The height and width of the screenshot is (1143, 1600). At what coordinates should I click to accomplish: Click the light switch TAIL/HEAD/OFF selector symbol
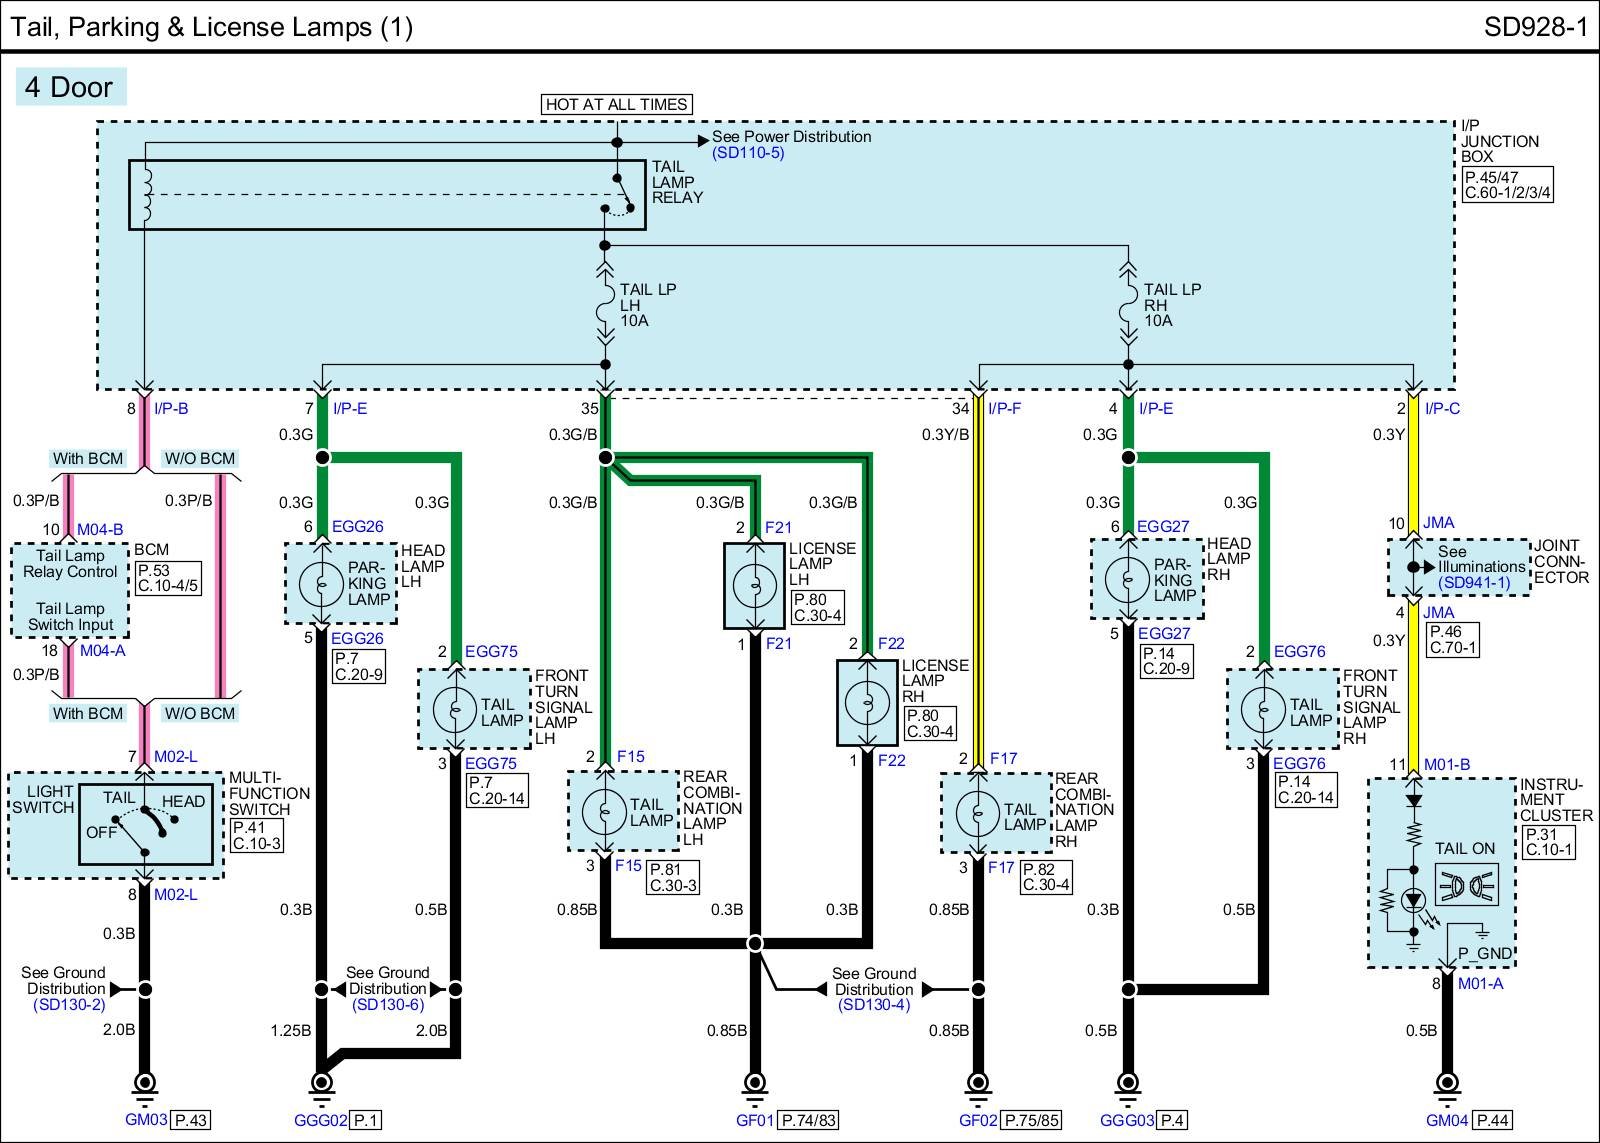(146, 823)
